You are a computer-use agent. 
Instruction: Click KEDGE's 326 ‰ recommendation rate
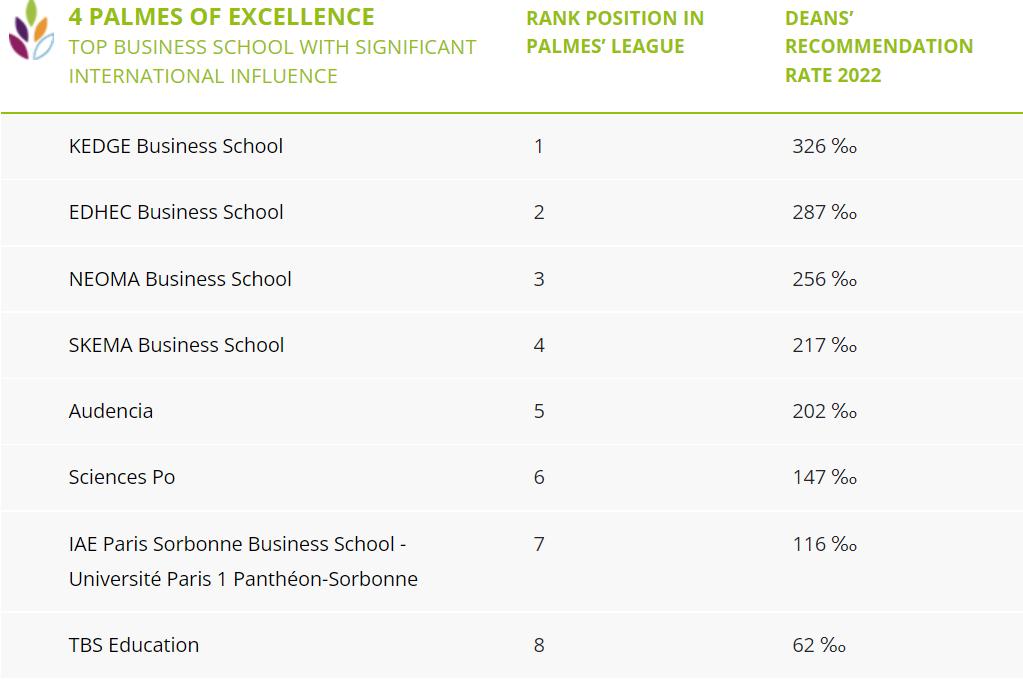tap(824, 146)
